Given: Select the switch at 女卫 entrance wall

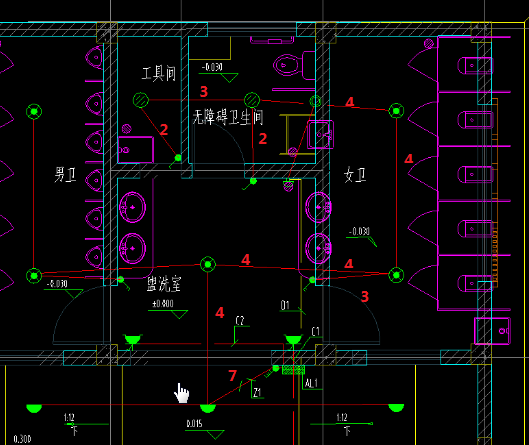Looking at the screenshot, I should point(310,282).
